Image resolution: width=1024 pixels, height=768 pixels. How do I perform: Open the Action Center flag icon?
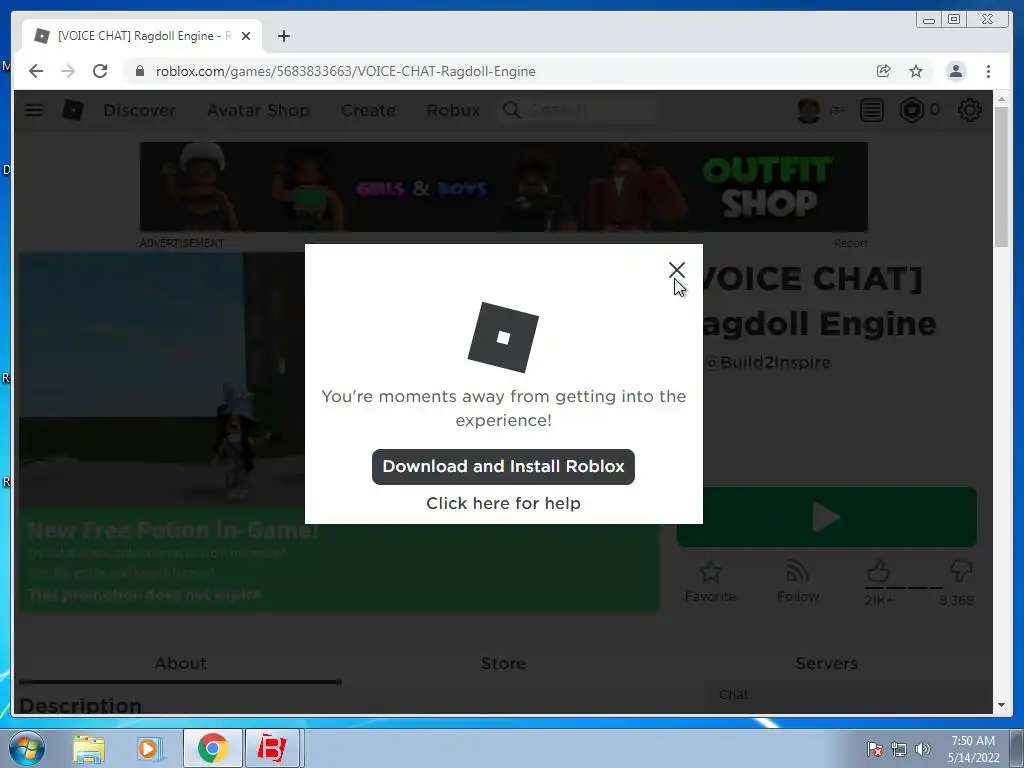pyautogui.click(x=874, y=748)
